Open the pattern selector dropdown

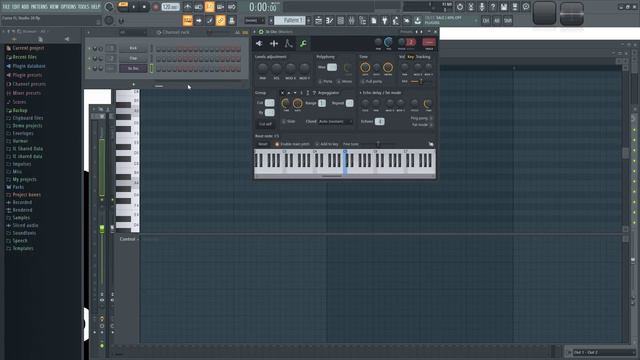pos(289,20)
